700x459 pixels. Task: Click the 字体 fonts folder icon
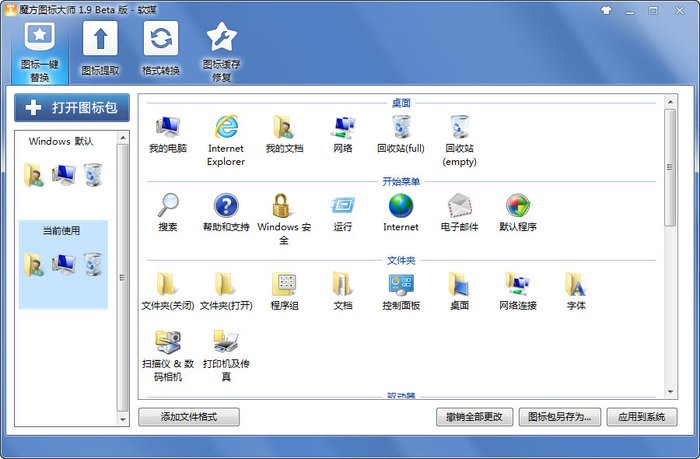tap(576, 291)
